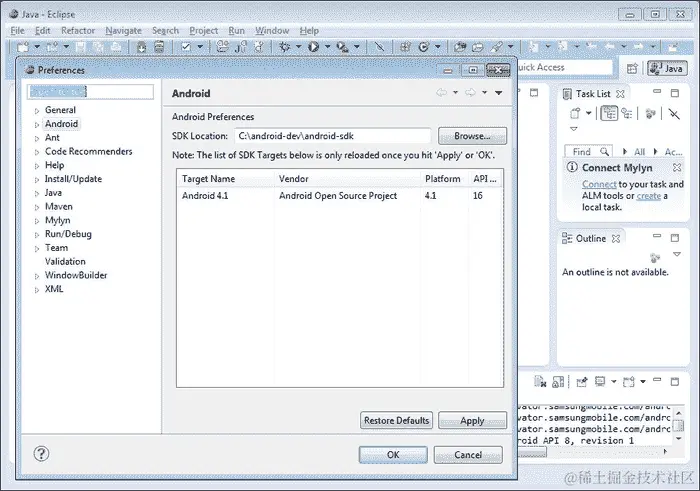The width and height of the screenshot is (700, 491).
Task: Click Focus on Workweek icon in Task List
Action: click(650, 113)
